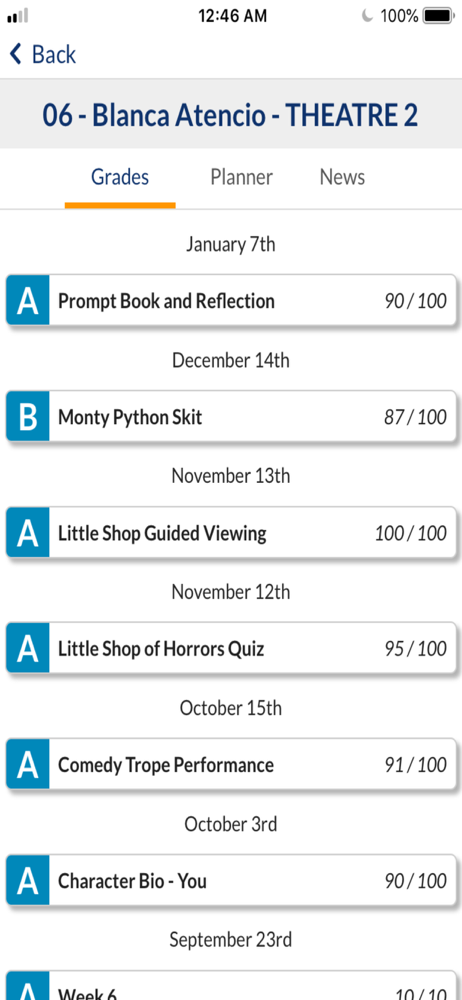The image size is (462, 1000).
Task: Switch to the Planner tab
Action: [241, 177]
